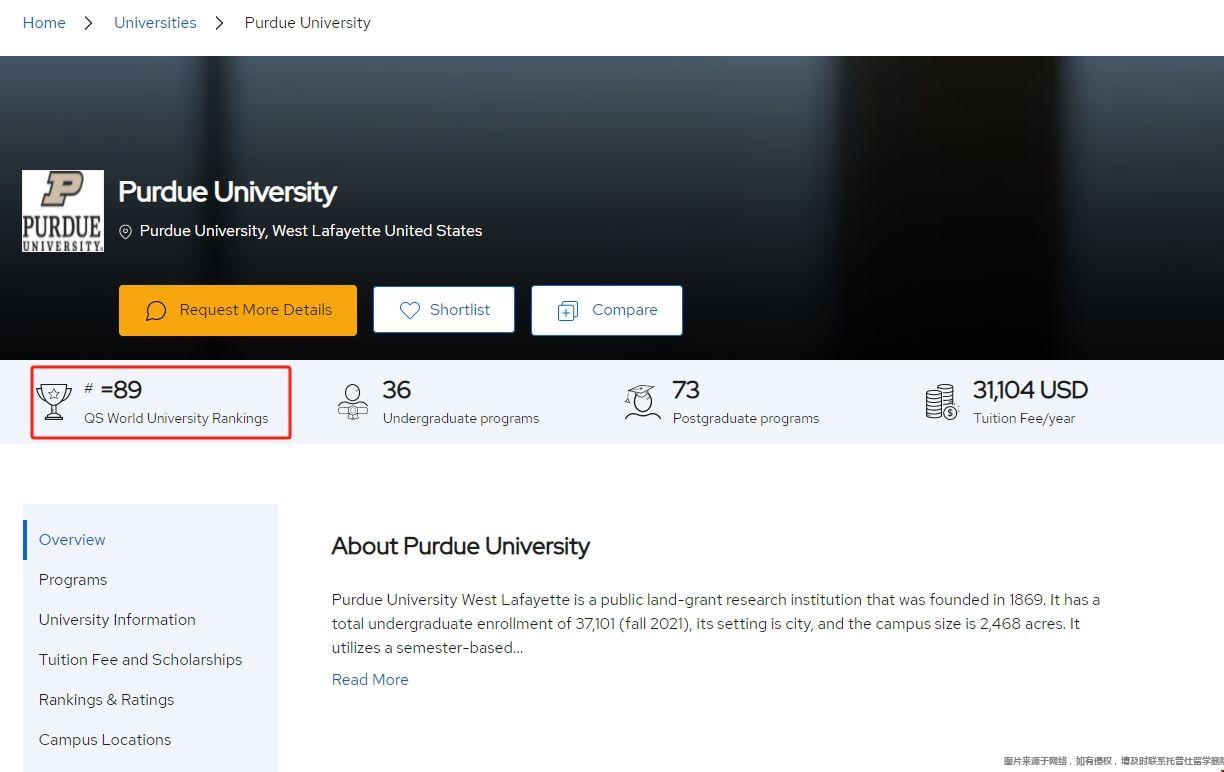Click the tuition fee coins icon
The height and width of the screenshot is (772, 1224).
click(942, 402)
